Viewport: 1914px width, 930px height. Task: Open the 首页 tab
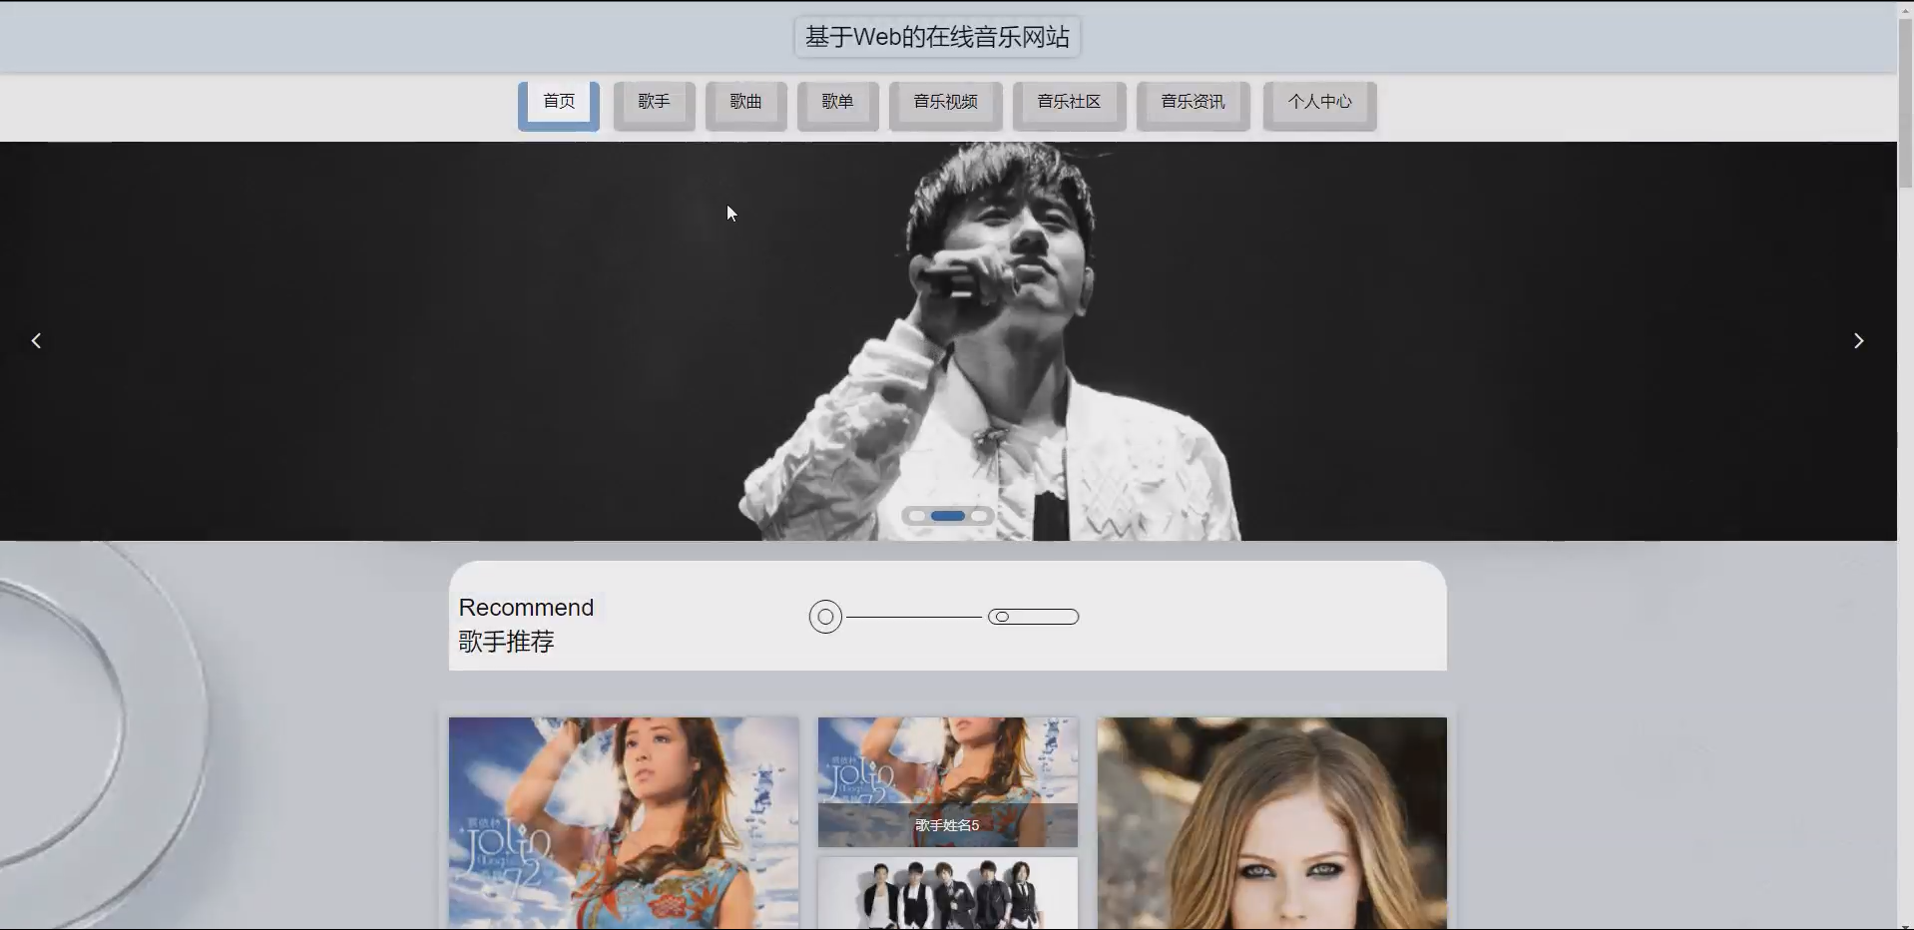click(559, 104)
